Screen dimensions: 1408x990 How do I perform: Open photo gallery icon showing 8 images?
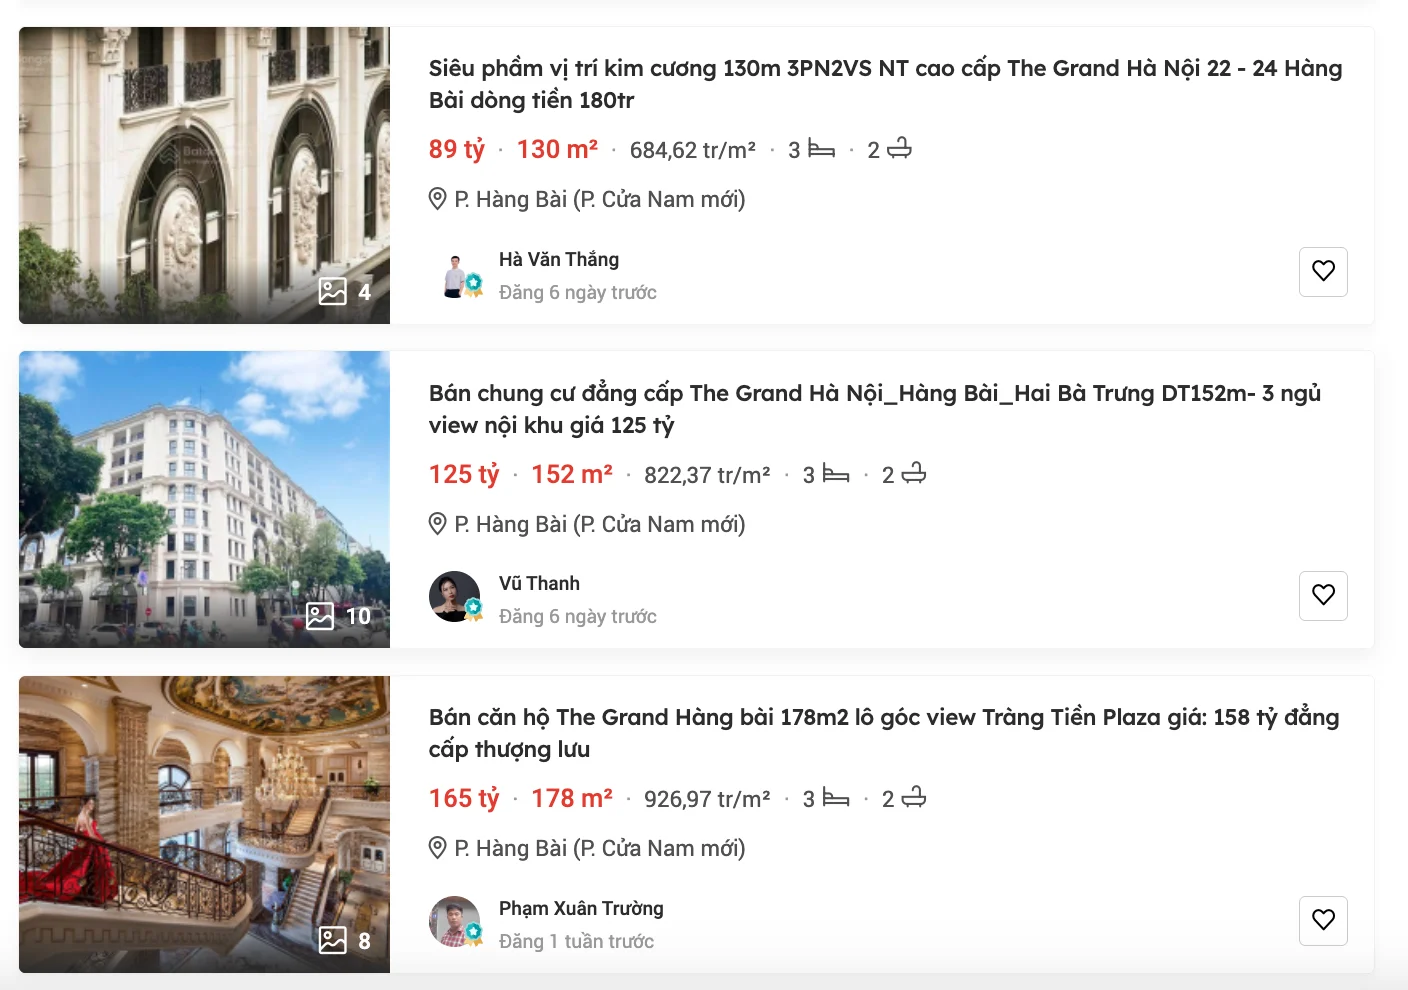point(333,940)
